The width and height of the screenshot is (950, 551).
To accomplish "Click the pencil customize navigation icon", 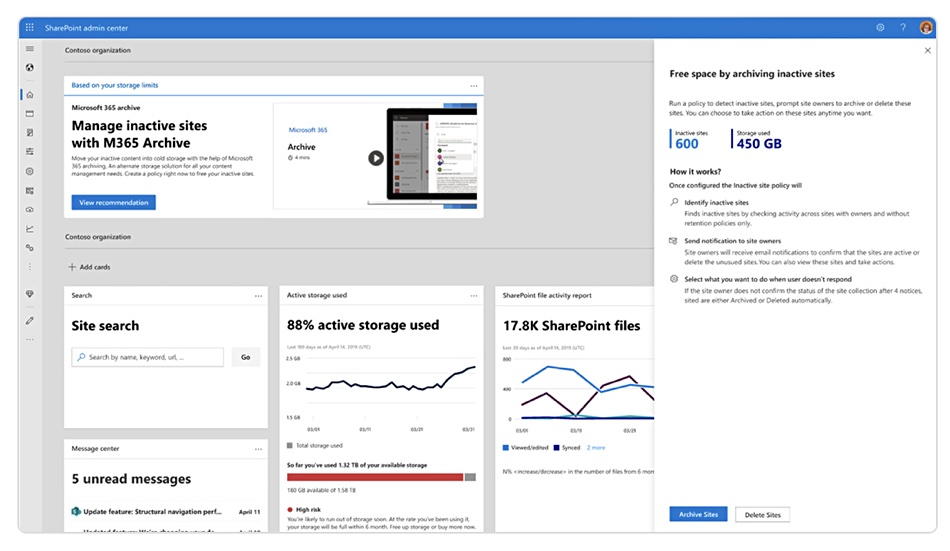I will (30, 321).
